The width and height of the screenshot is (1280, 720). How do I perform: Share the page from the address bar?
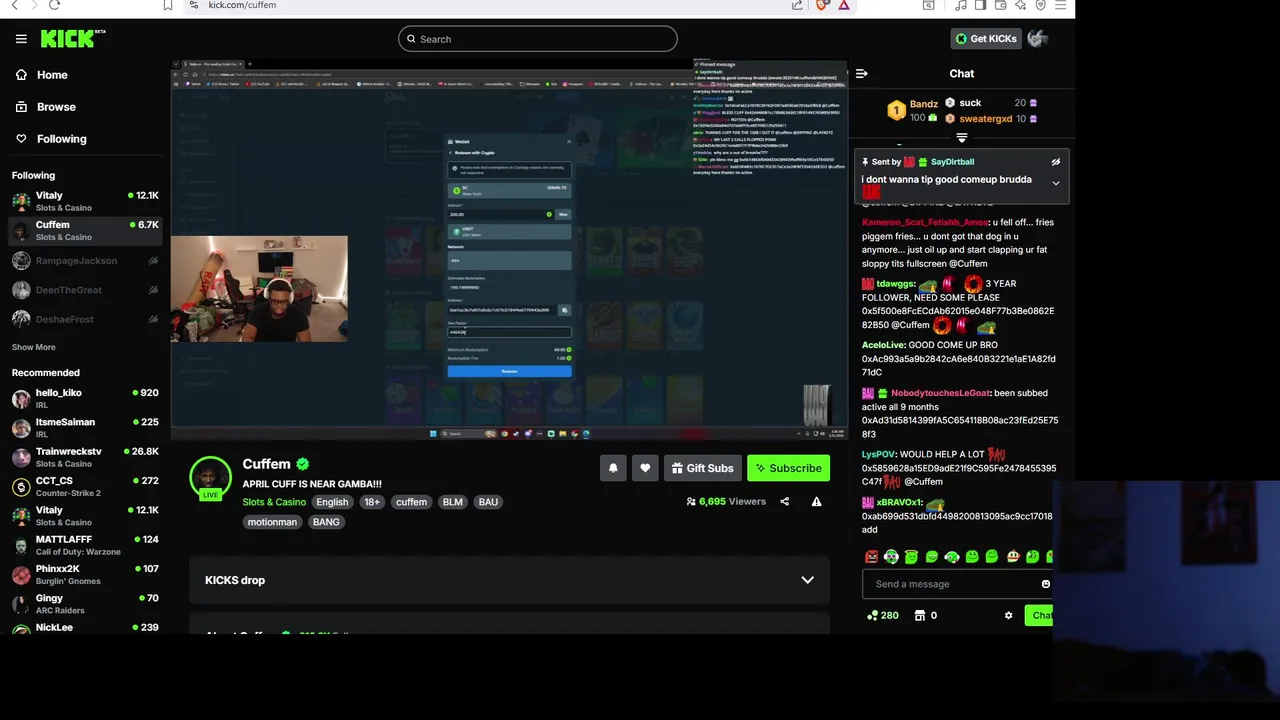[797, 5]
